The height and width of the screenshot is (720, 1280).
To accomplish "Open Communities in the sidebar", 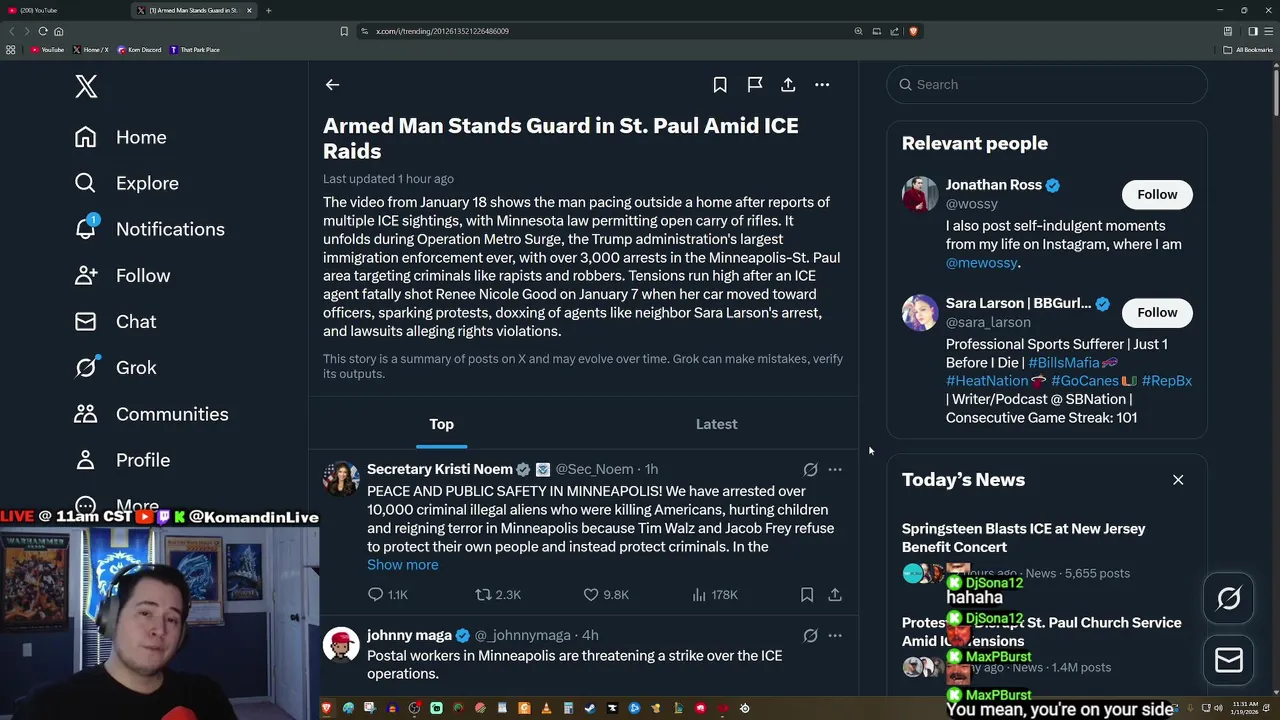I will pos(151,414).
